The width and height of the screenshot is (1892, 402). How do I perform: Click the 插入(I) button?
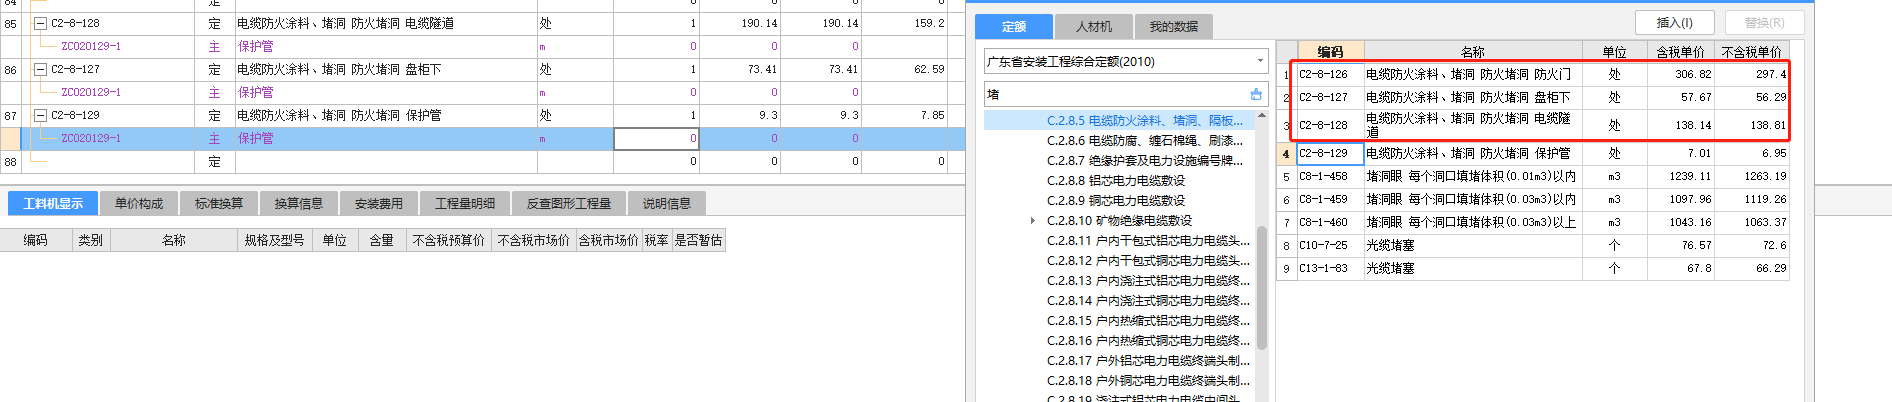tap(1675, 22)
